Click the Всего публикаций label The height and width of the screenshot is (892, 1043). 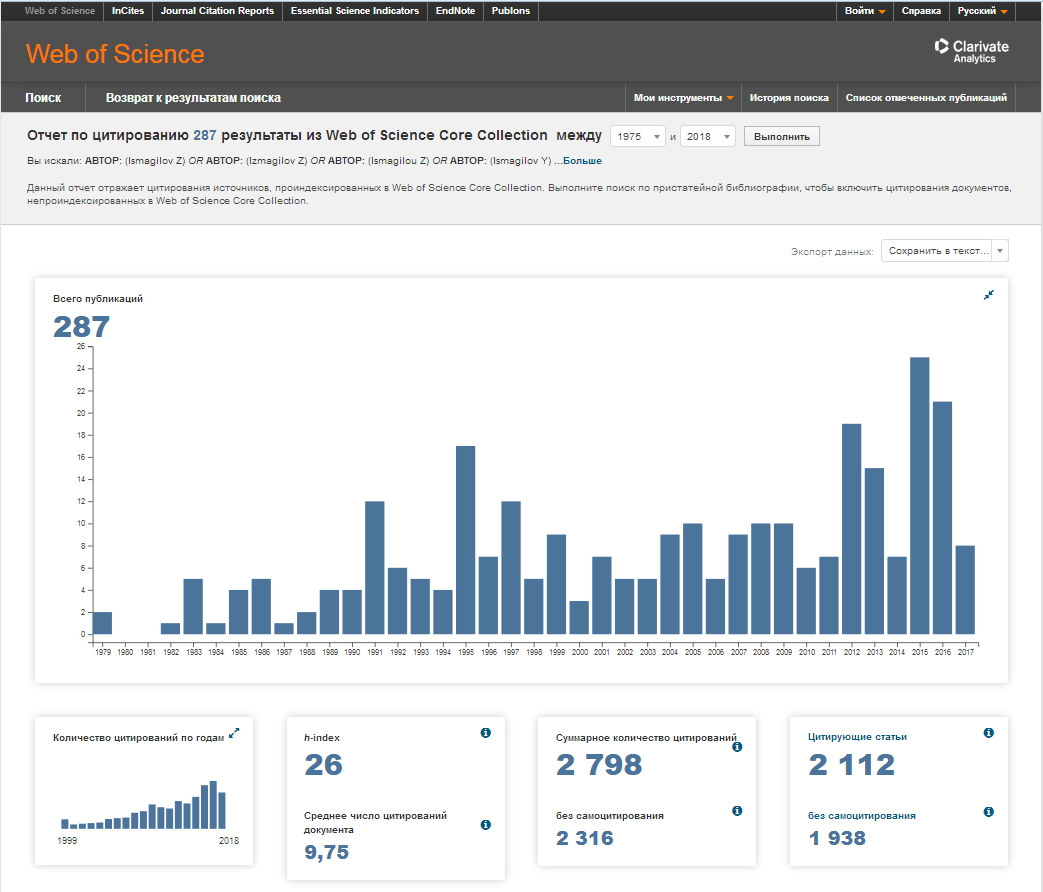(98, 299)
